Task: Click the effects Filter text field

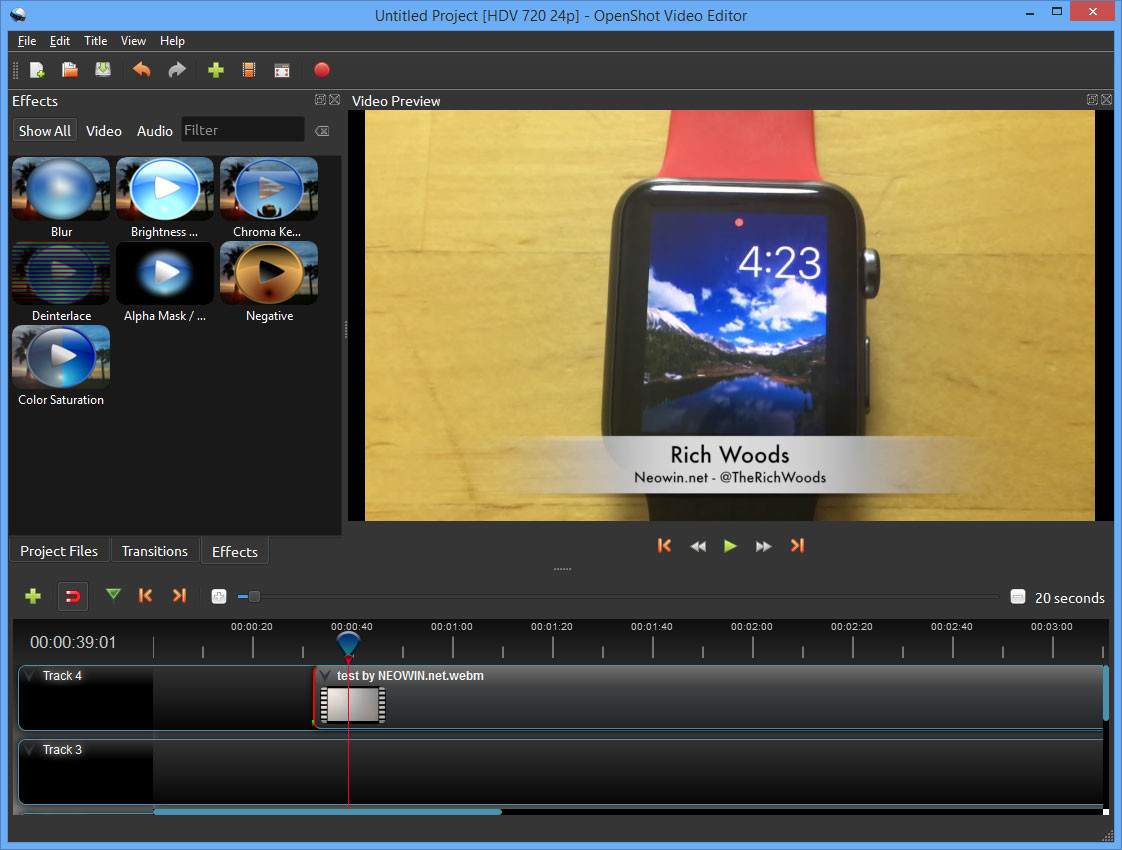Action: coord(243,130)
